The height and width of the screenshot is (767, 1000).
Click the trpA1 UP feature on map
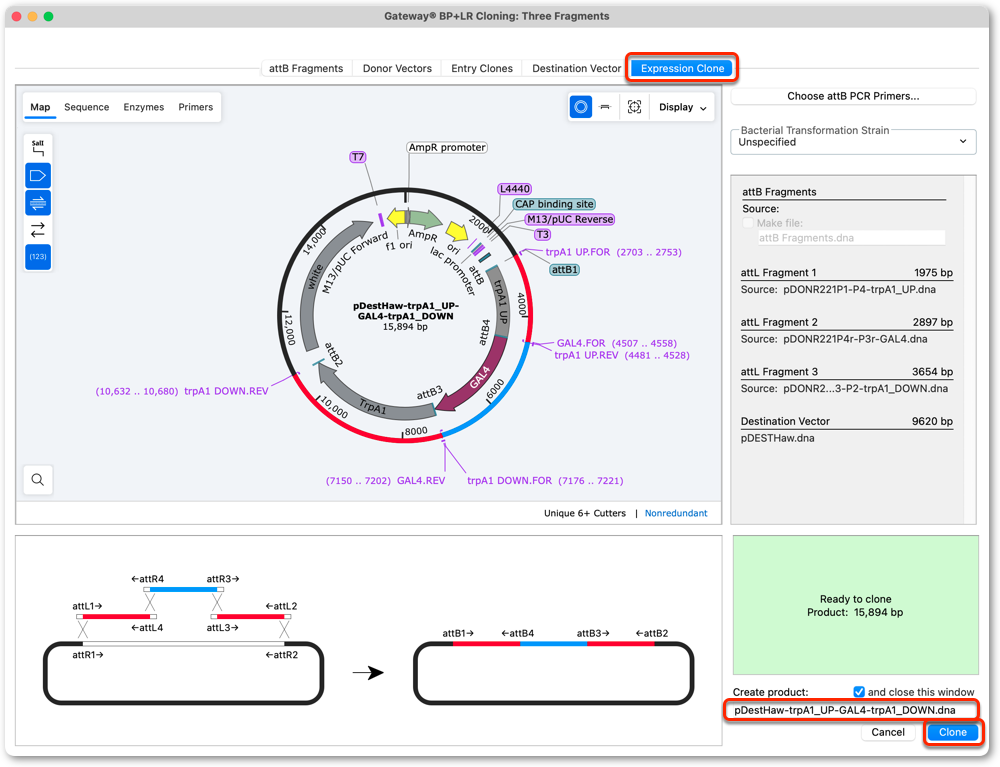[x=501, y=300]
